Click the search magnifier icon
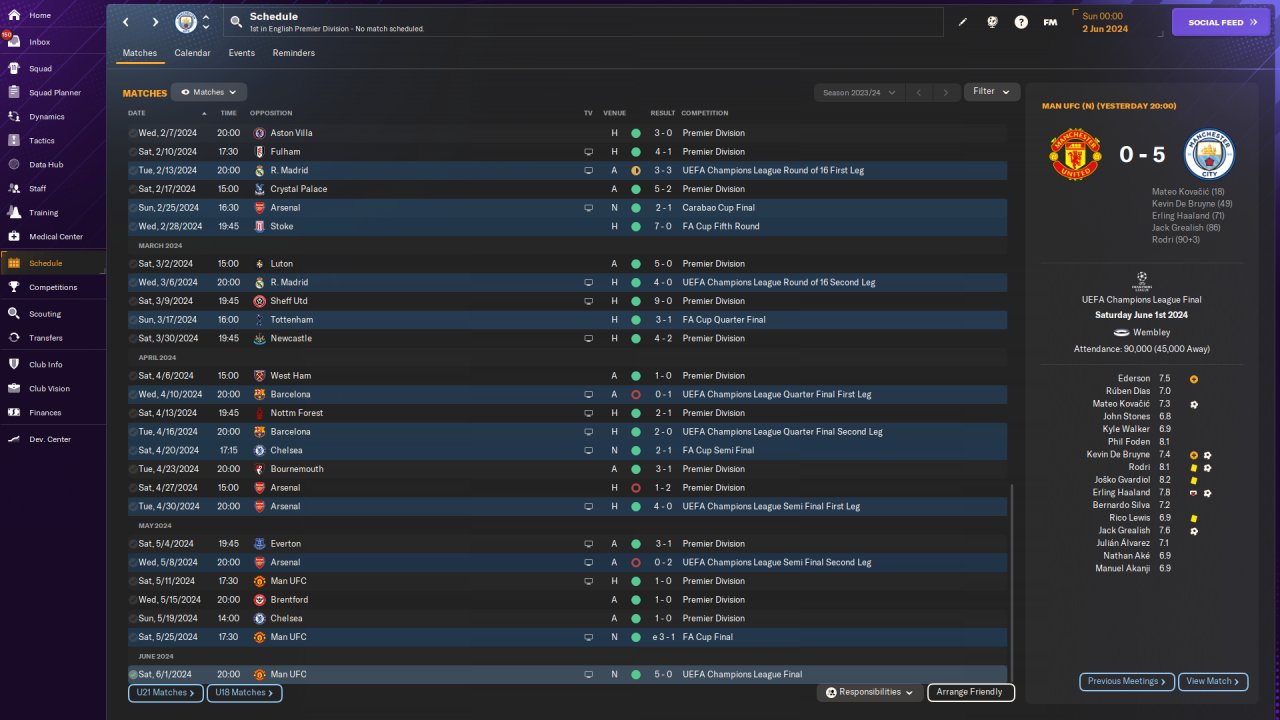The width and height of the screenshot is (1280, 720). [x=235, y=22]
